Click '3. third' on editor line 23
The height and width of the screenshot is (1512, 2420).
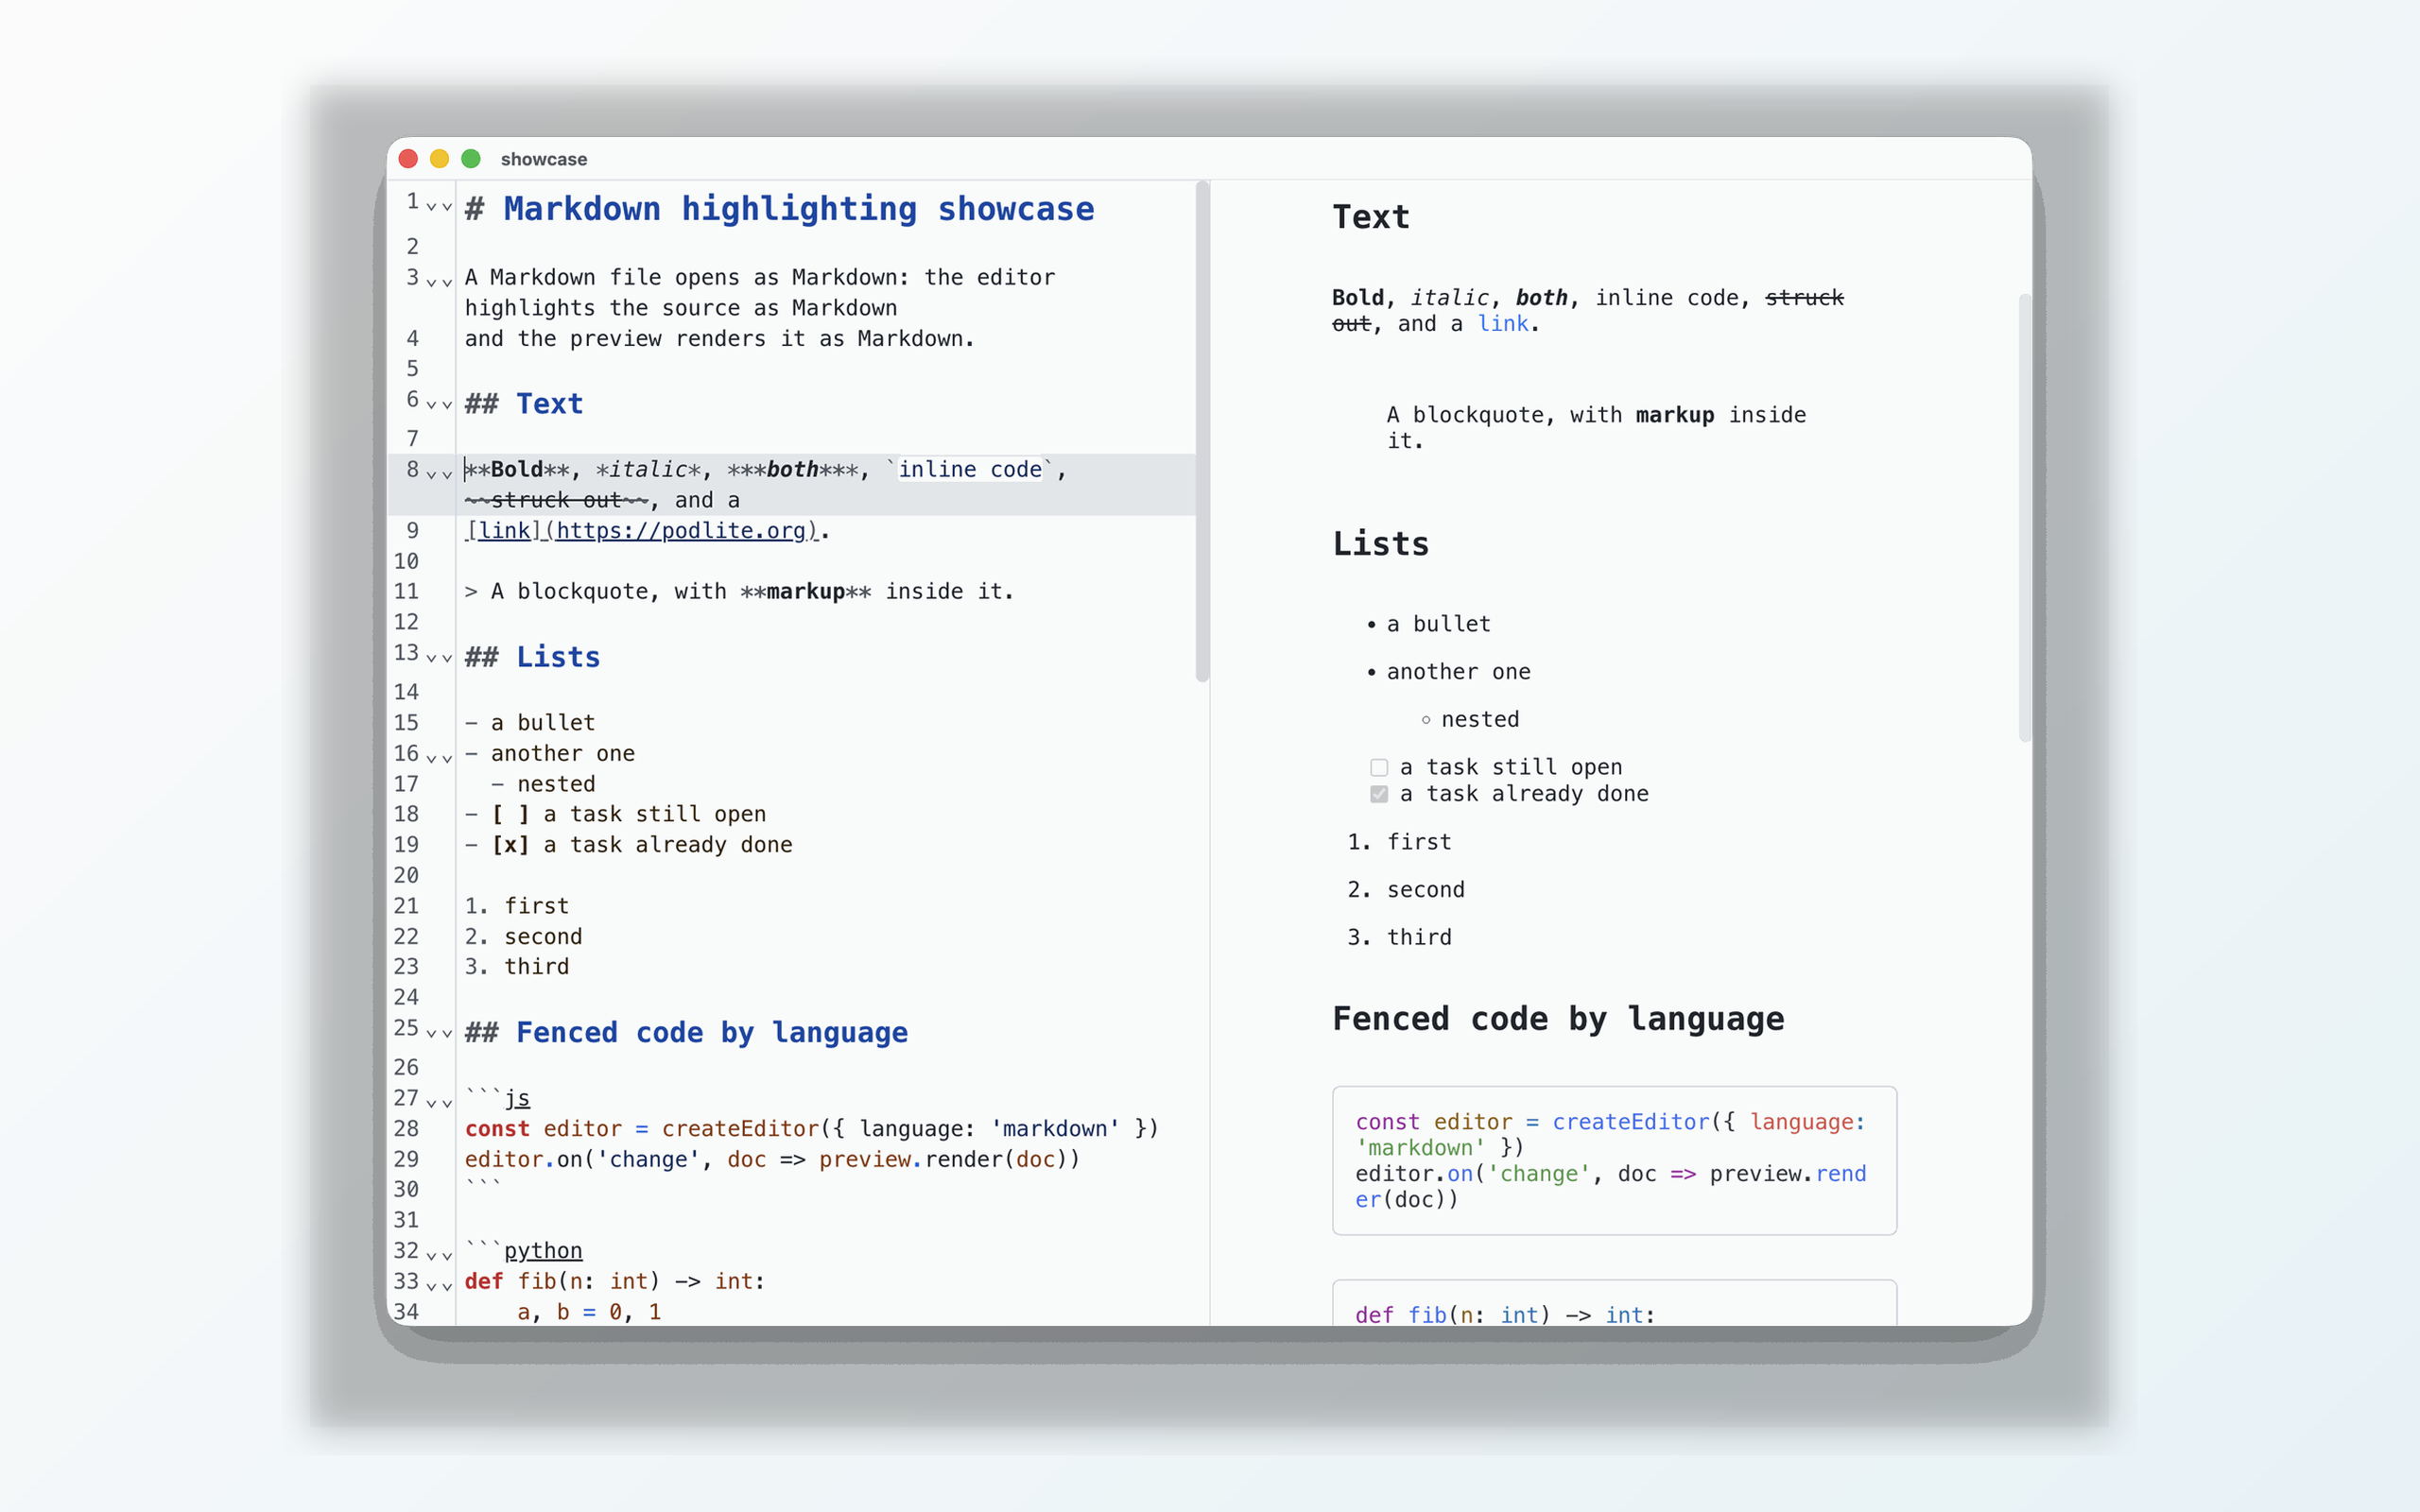click(517, 967)
